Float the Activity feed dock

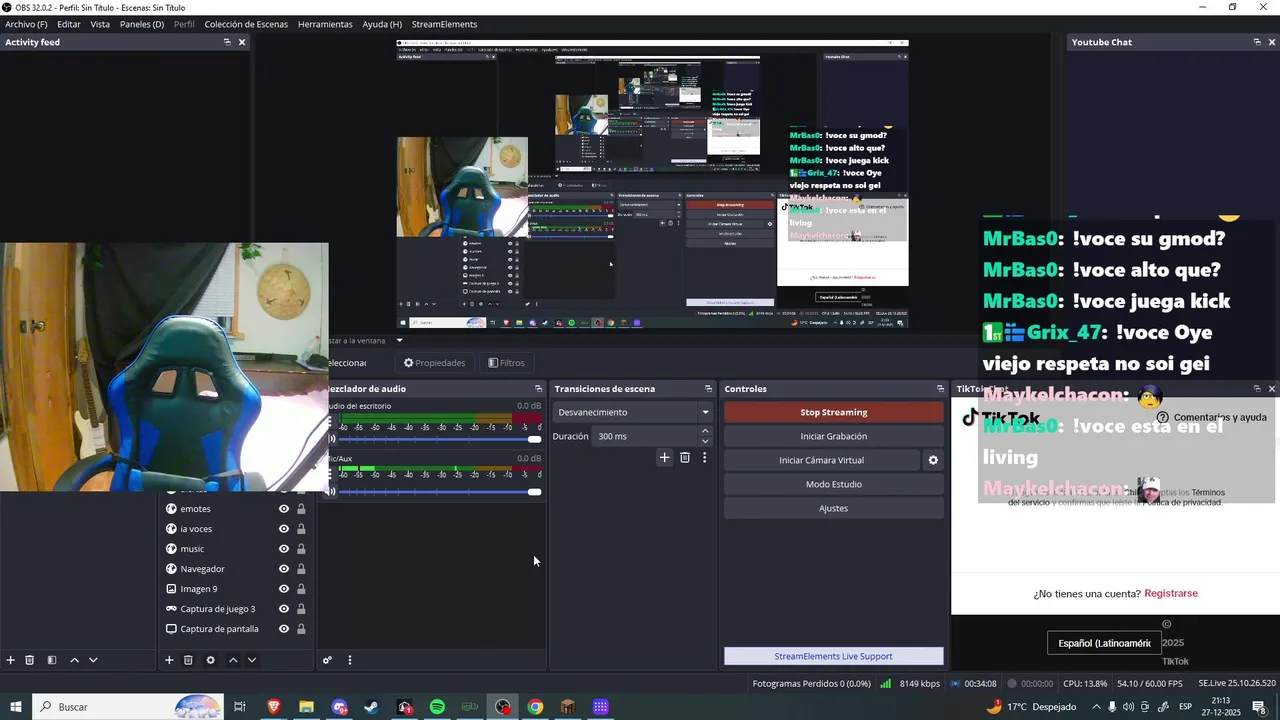[227, 42]
